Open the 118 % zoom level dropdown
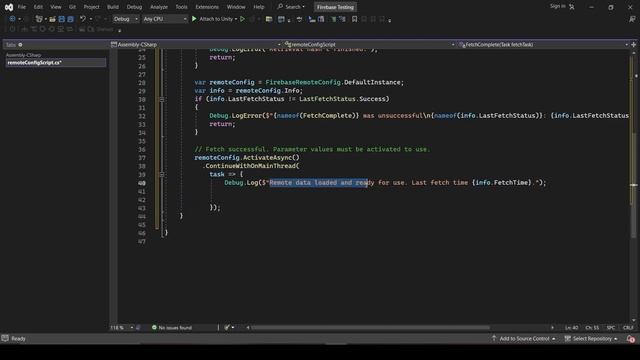Image resolution: width=640 pixels, height=360 pixels. click(122, 328)
